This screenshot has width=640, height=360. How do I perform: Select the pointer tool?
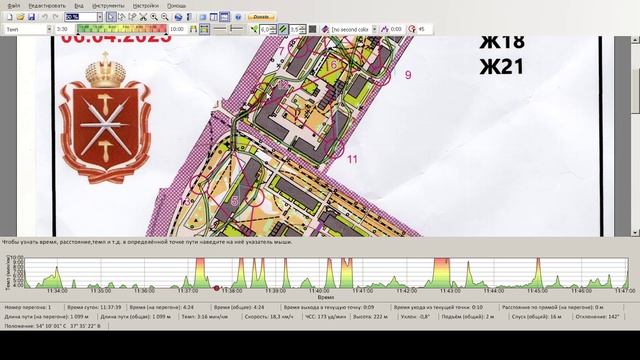pyautogui.click(x=111, y=17)
